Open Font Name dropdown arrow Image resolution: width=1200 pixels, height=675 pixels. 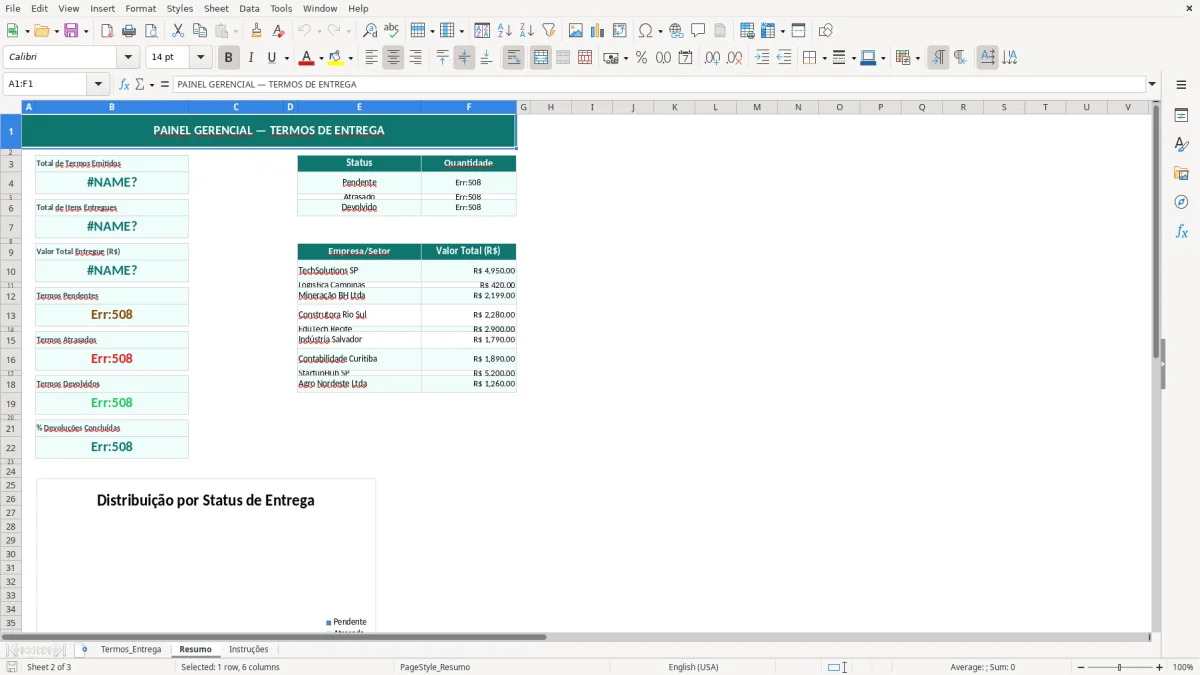[x=128, y=58]
